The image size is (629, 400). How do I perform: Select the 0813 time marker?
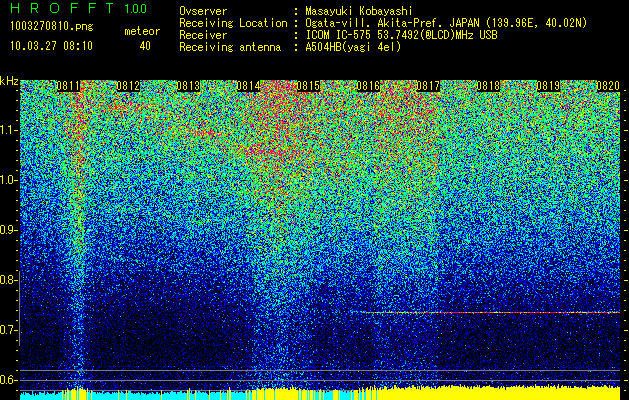point(188,86)
